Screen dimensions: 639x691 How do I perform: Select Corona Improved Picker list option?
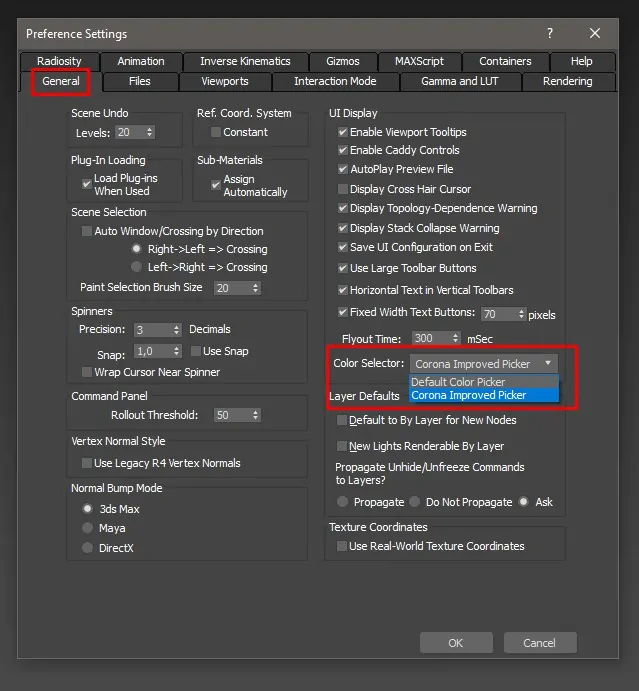point(469,395)
